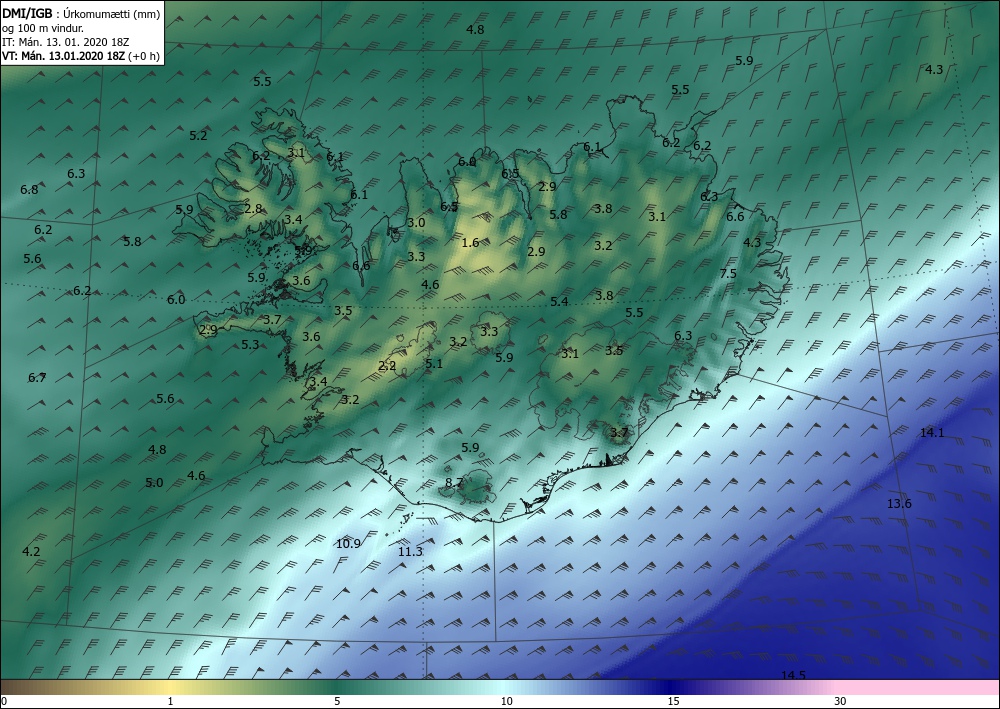Select the 5.1 value in central Iceland
Screen dimensions: 1000x709
coord(434,363)
